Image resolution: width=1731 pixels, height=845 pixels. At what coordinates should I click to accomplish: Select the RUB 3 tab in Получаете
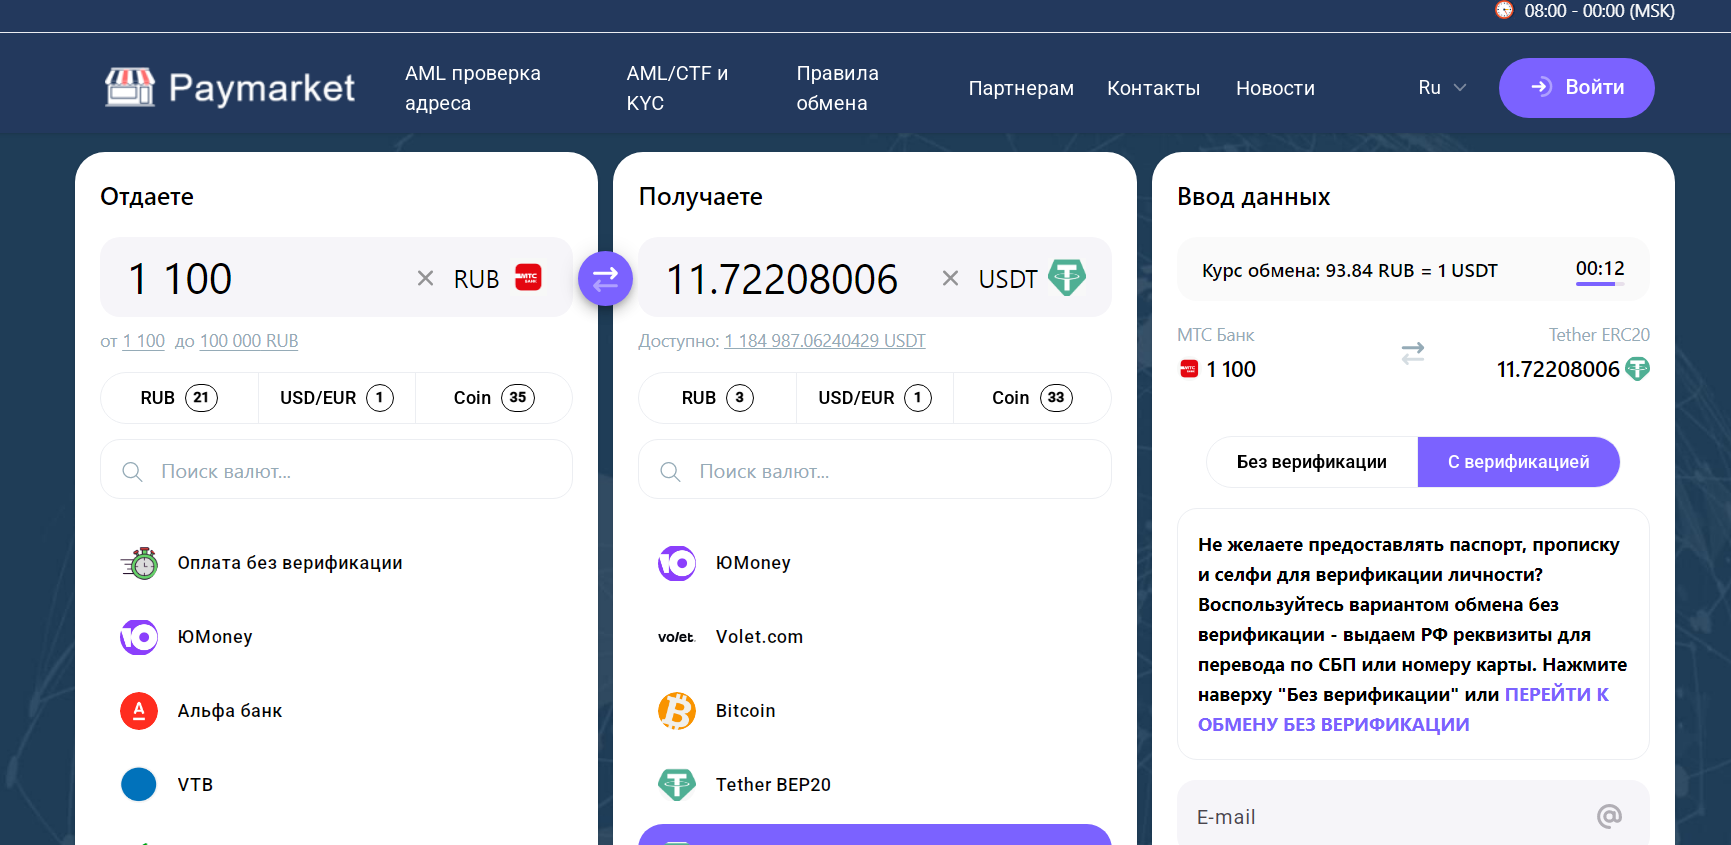[x=717, y=398]
